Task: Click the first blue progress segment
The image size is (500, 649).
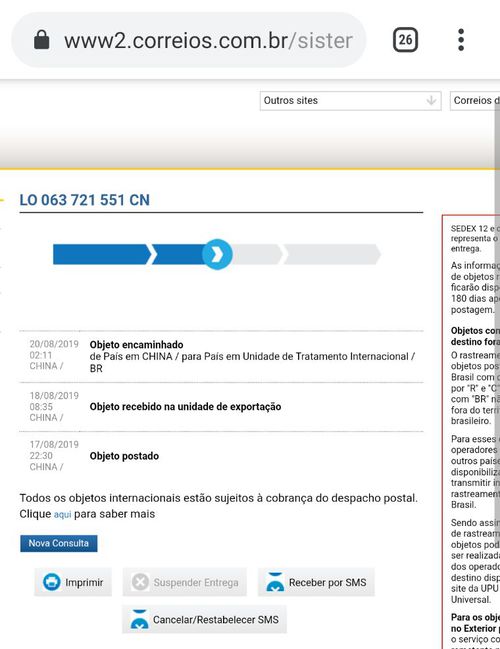Action: click(x=102, y=254)
